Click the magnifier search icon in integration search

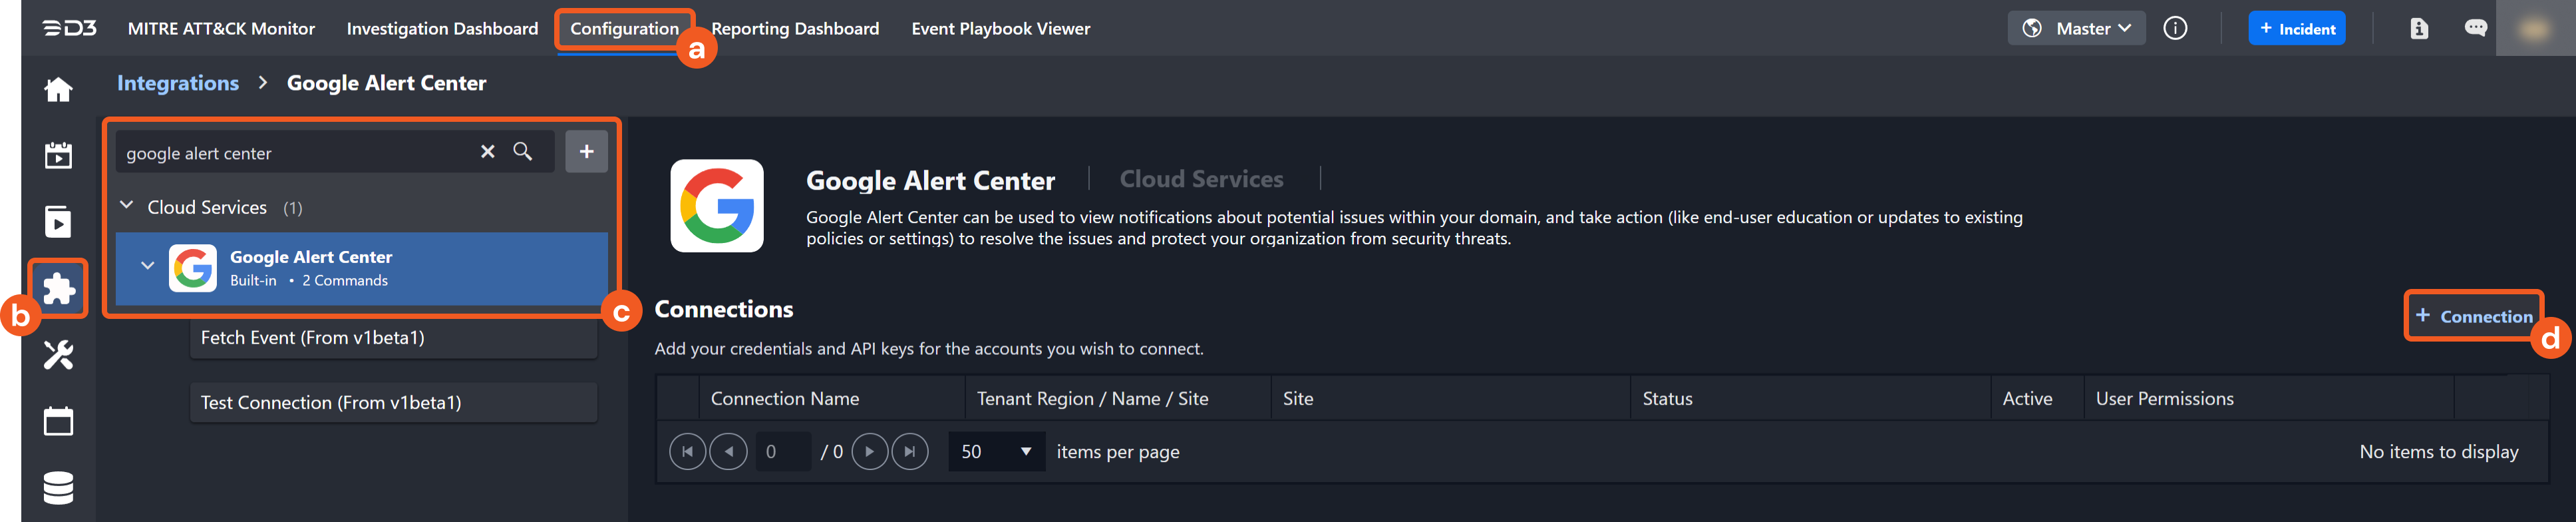[x=522, y=152]
